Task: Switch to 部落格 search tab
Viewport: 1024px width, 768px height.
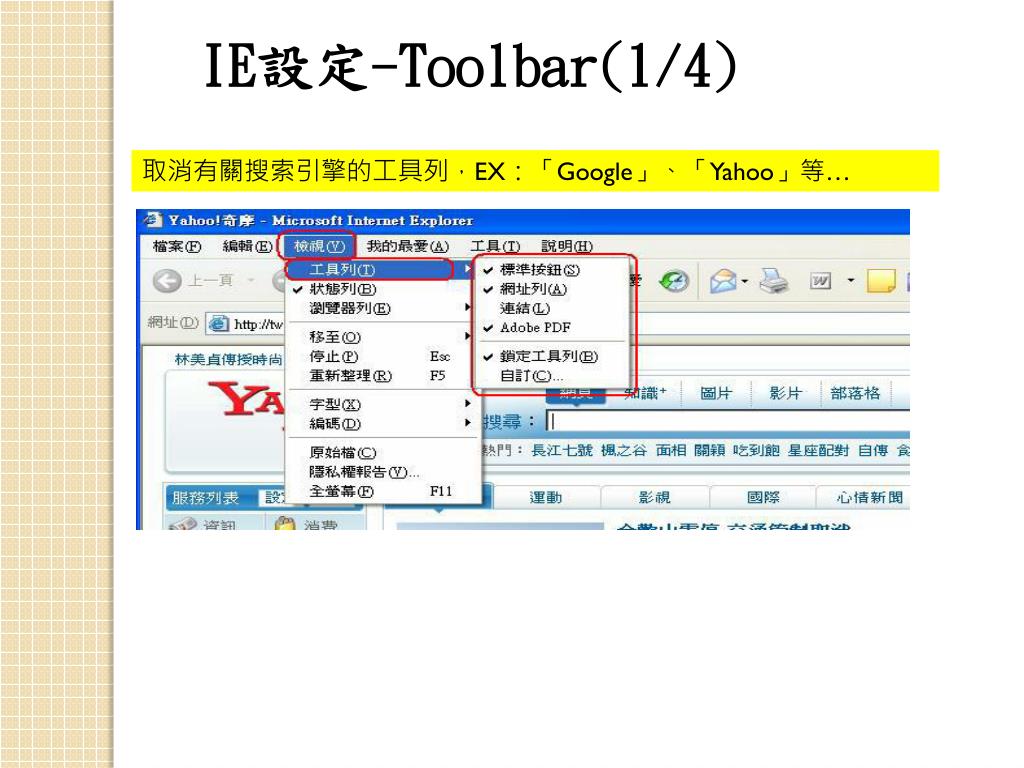Action: 855,393
